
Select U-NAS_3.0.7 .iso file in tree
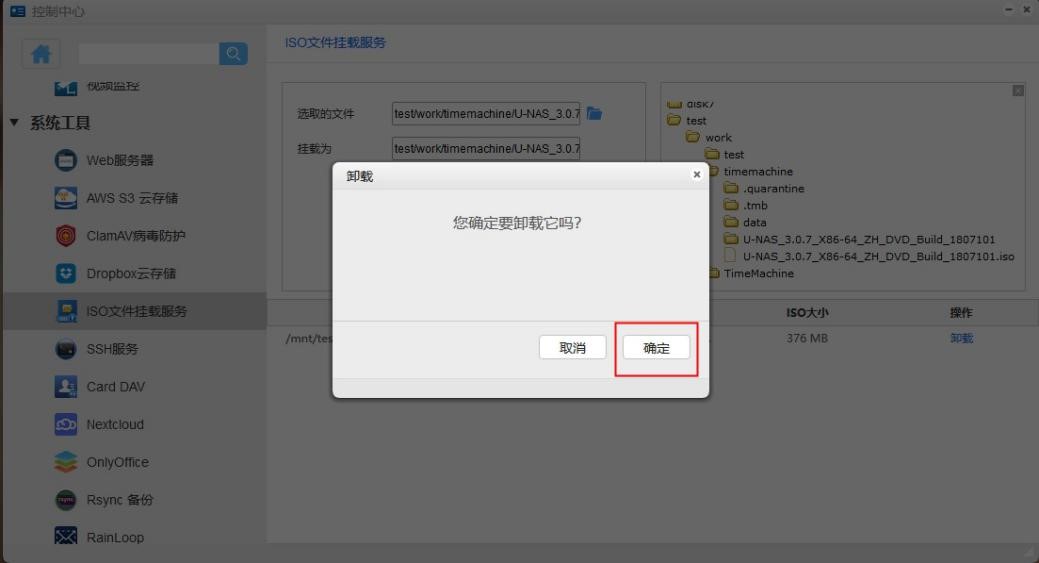click(877, 256)
